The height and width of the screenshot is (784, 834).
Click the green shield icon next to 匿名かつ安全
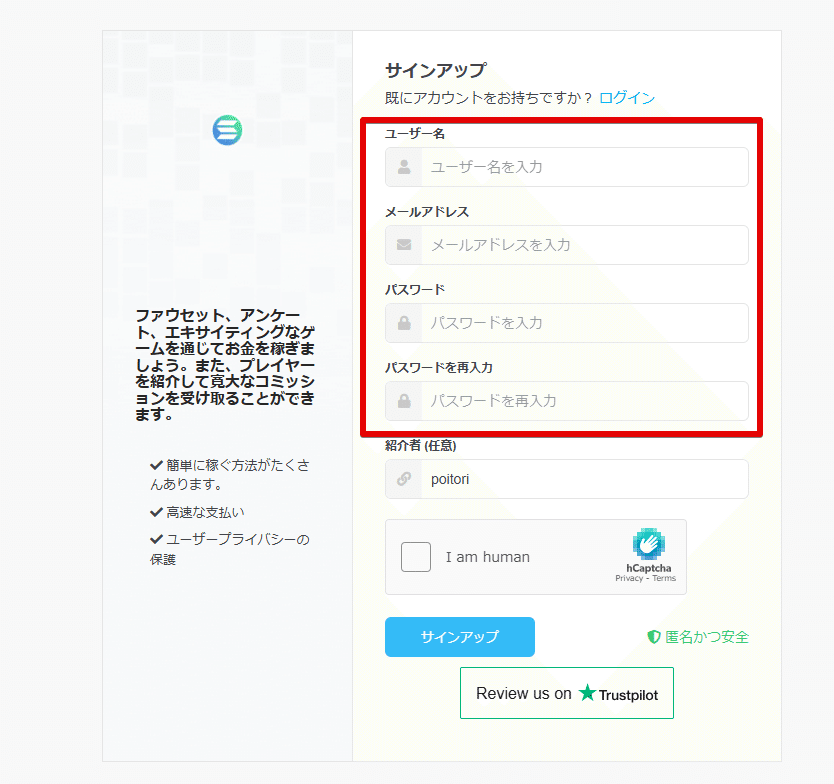coord(653,637)
